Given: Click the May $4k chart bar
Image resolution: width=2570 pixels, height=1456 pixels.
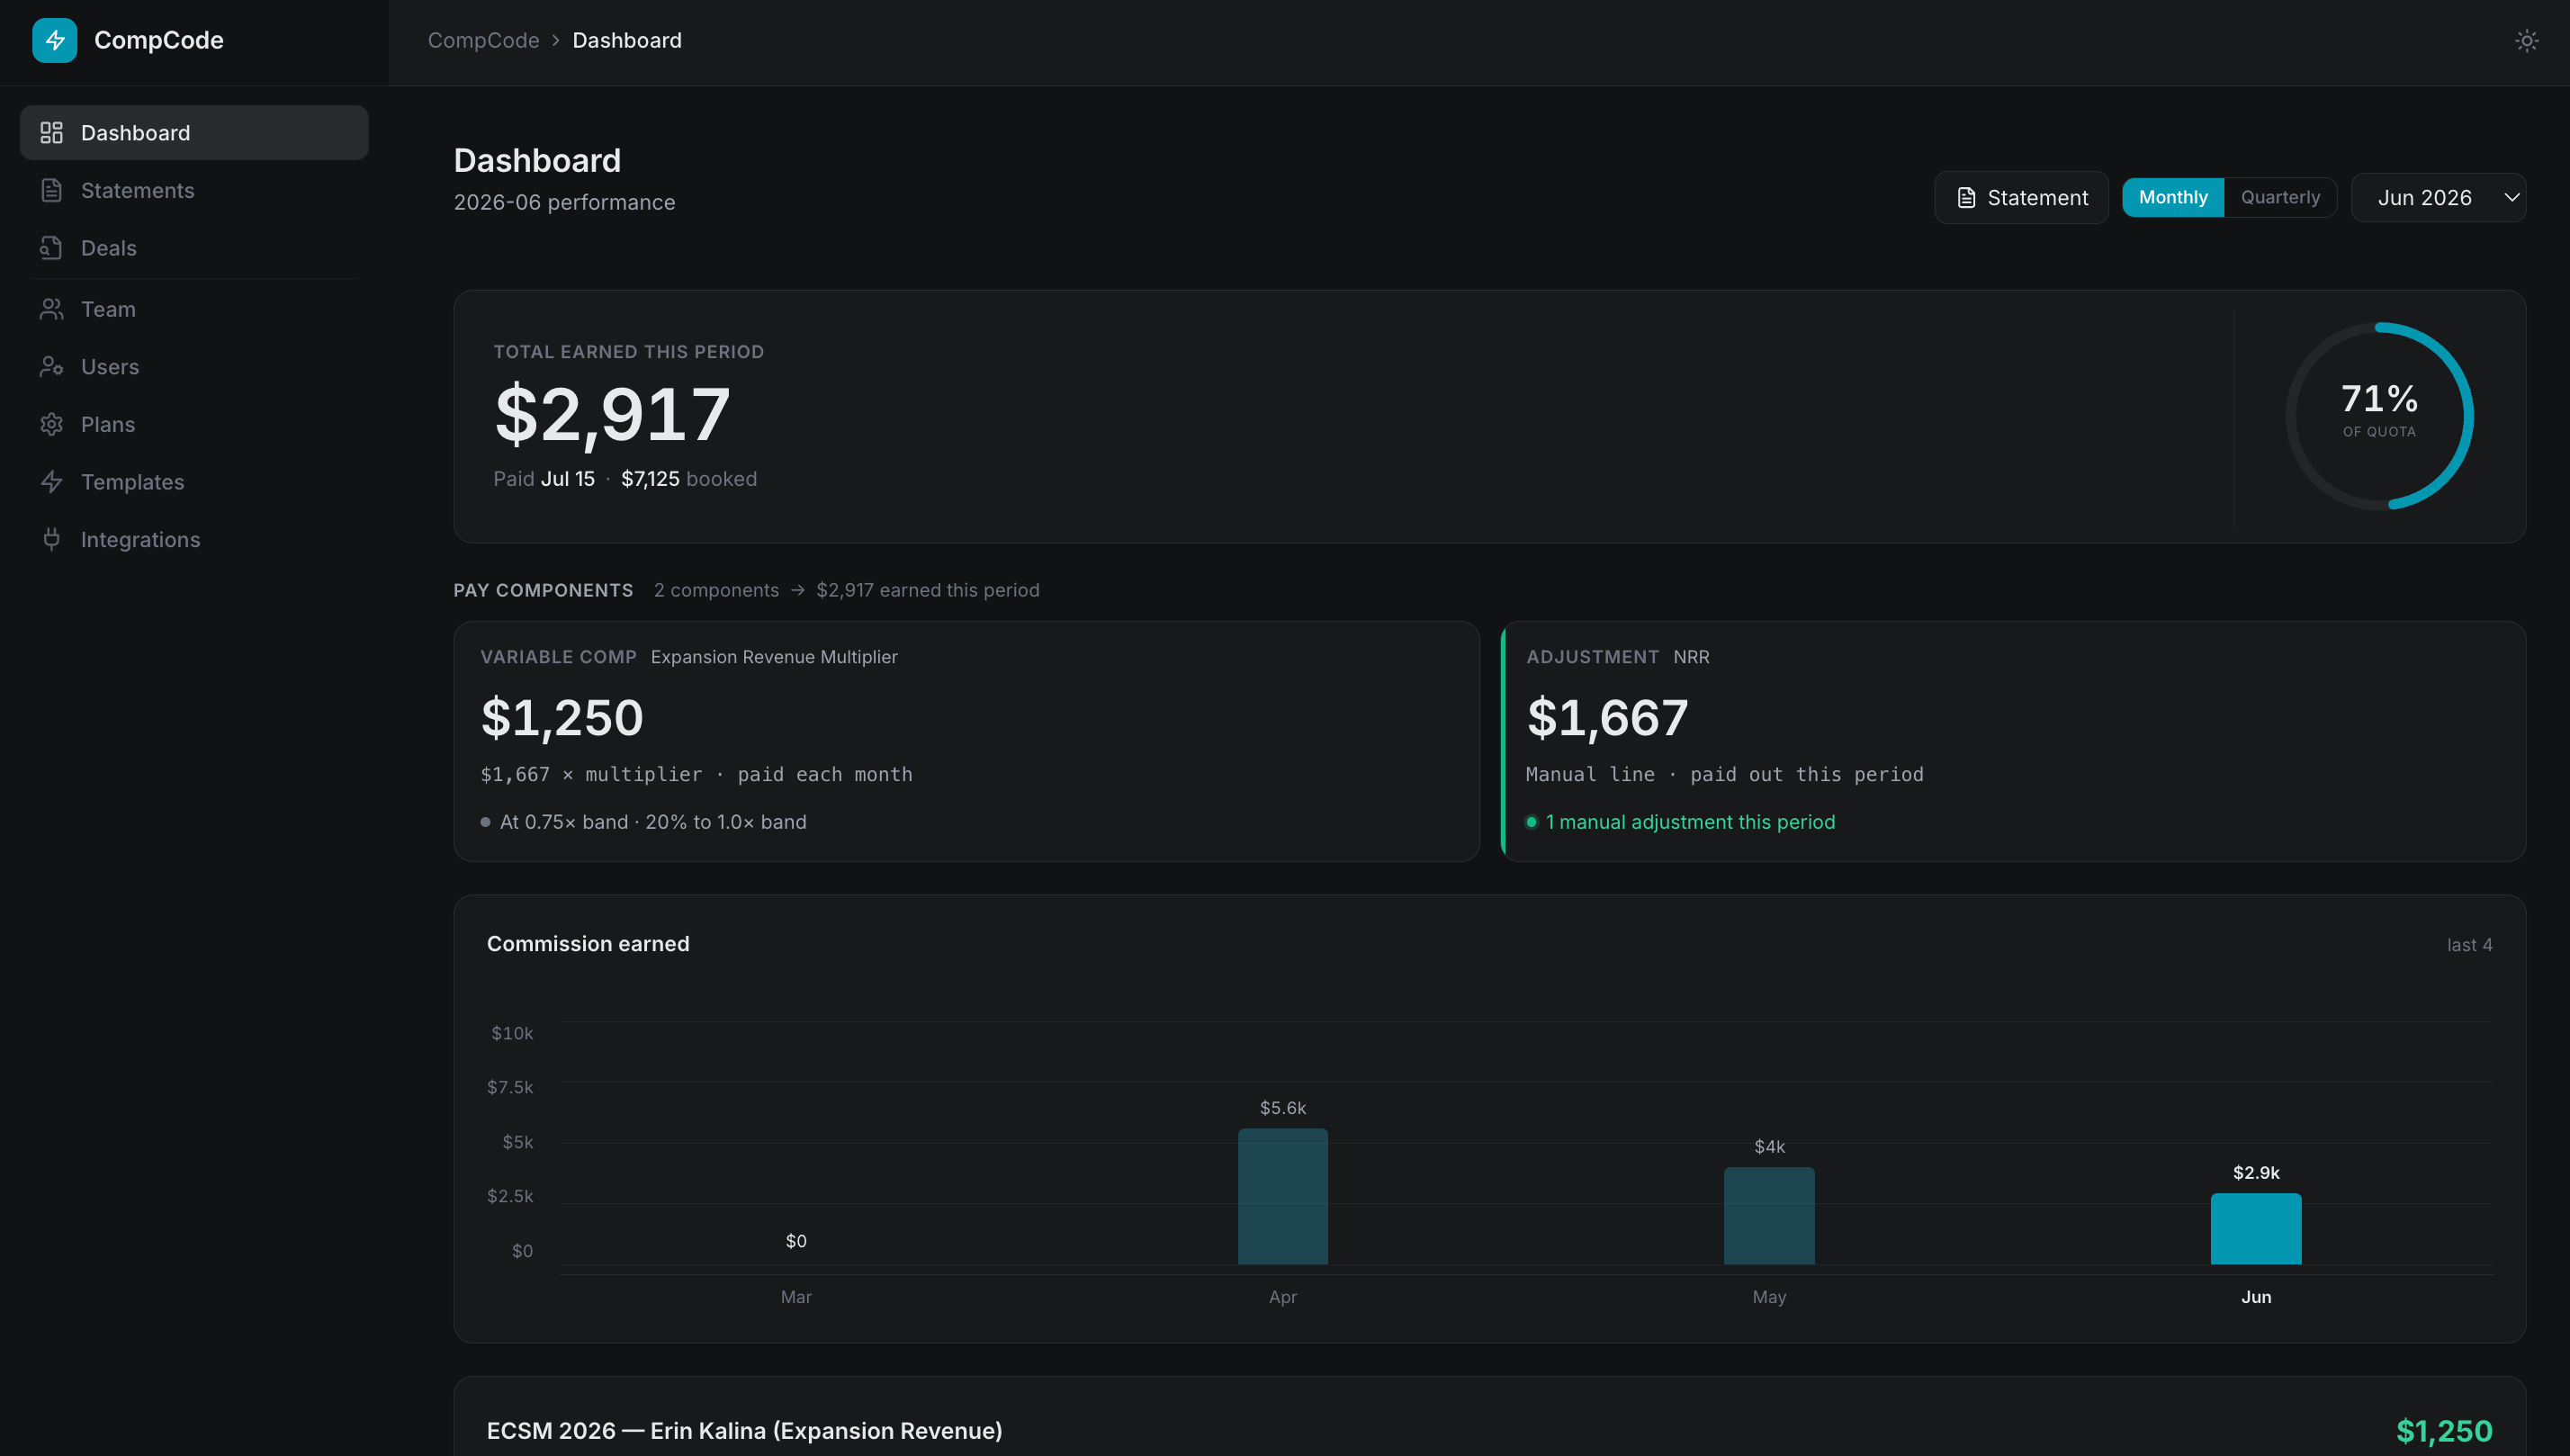Looking at the screenshot, I should click(1769, 1215).
